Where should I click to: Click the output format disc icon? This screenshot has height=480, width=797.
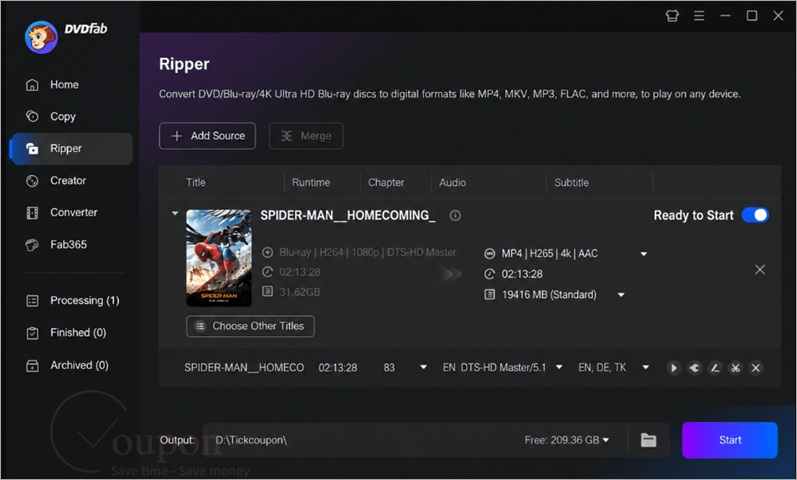489,253
